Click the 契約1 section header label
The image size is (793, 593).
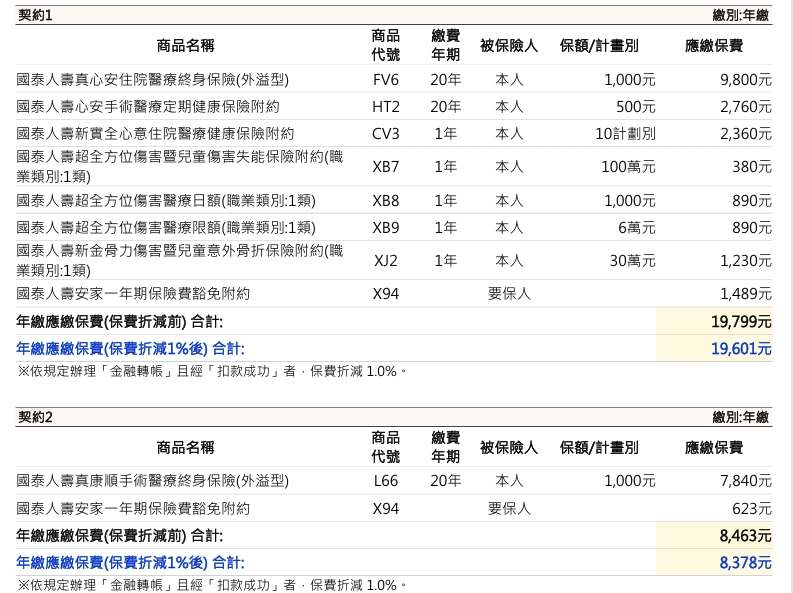tap(35, 15)
